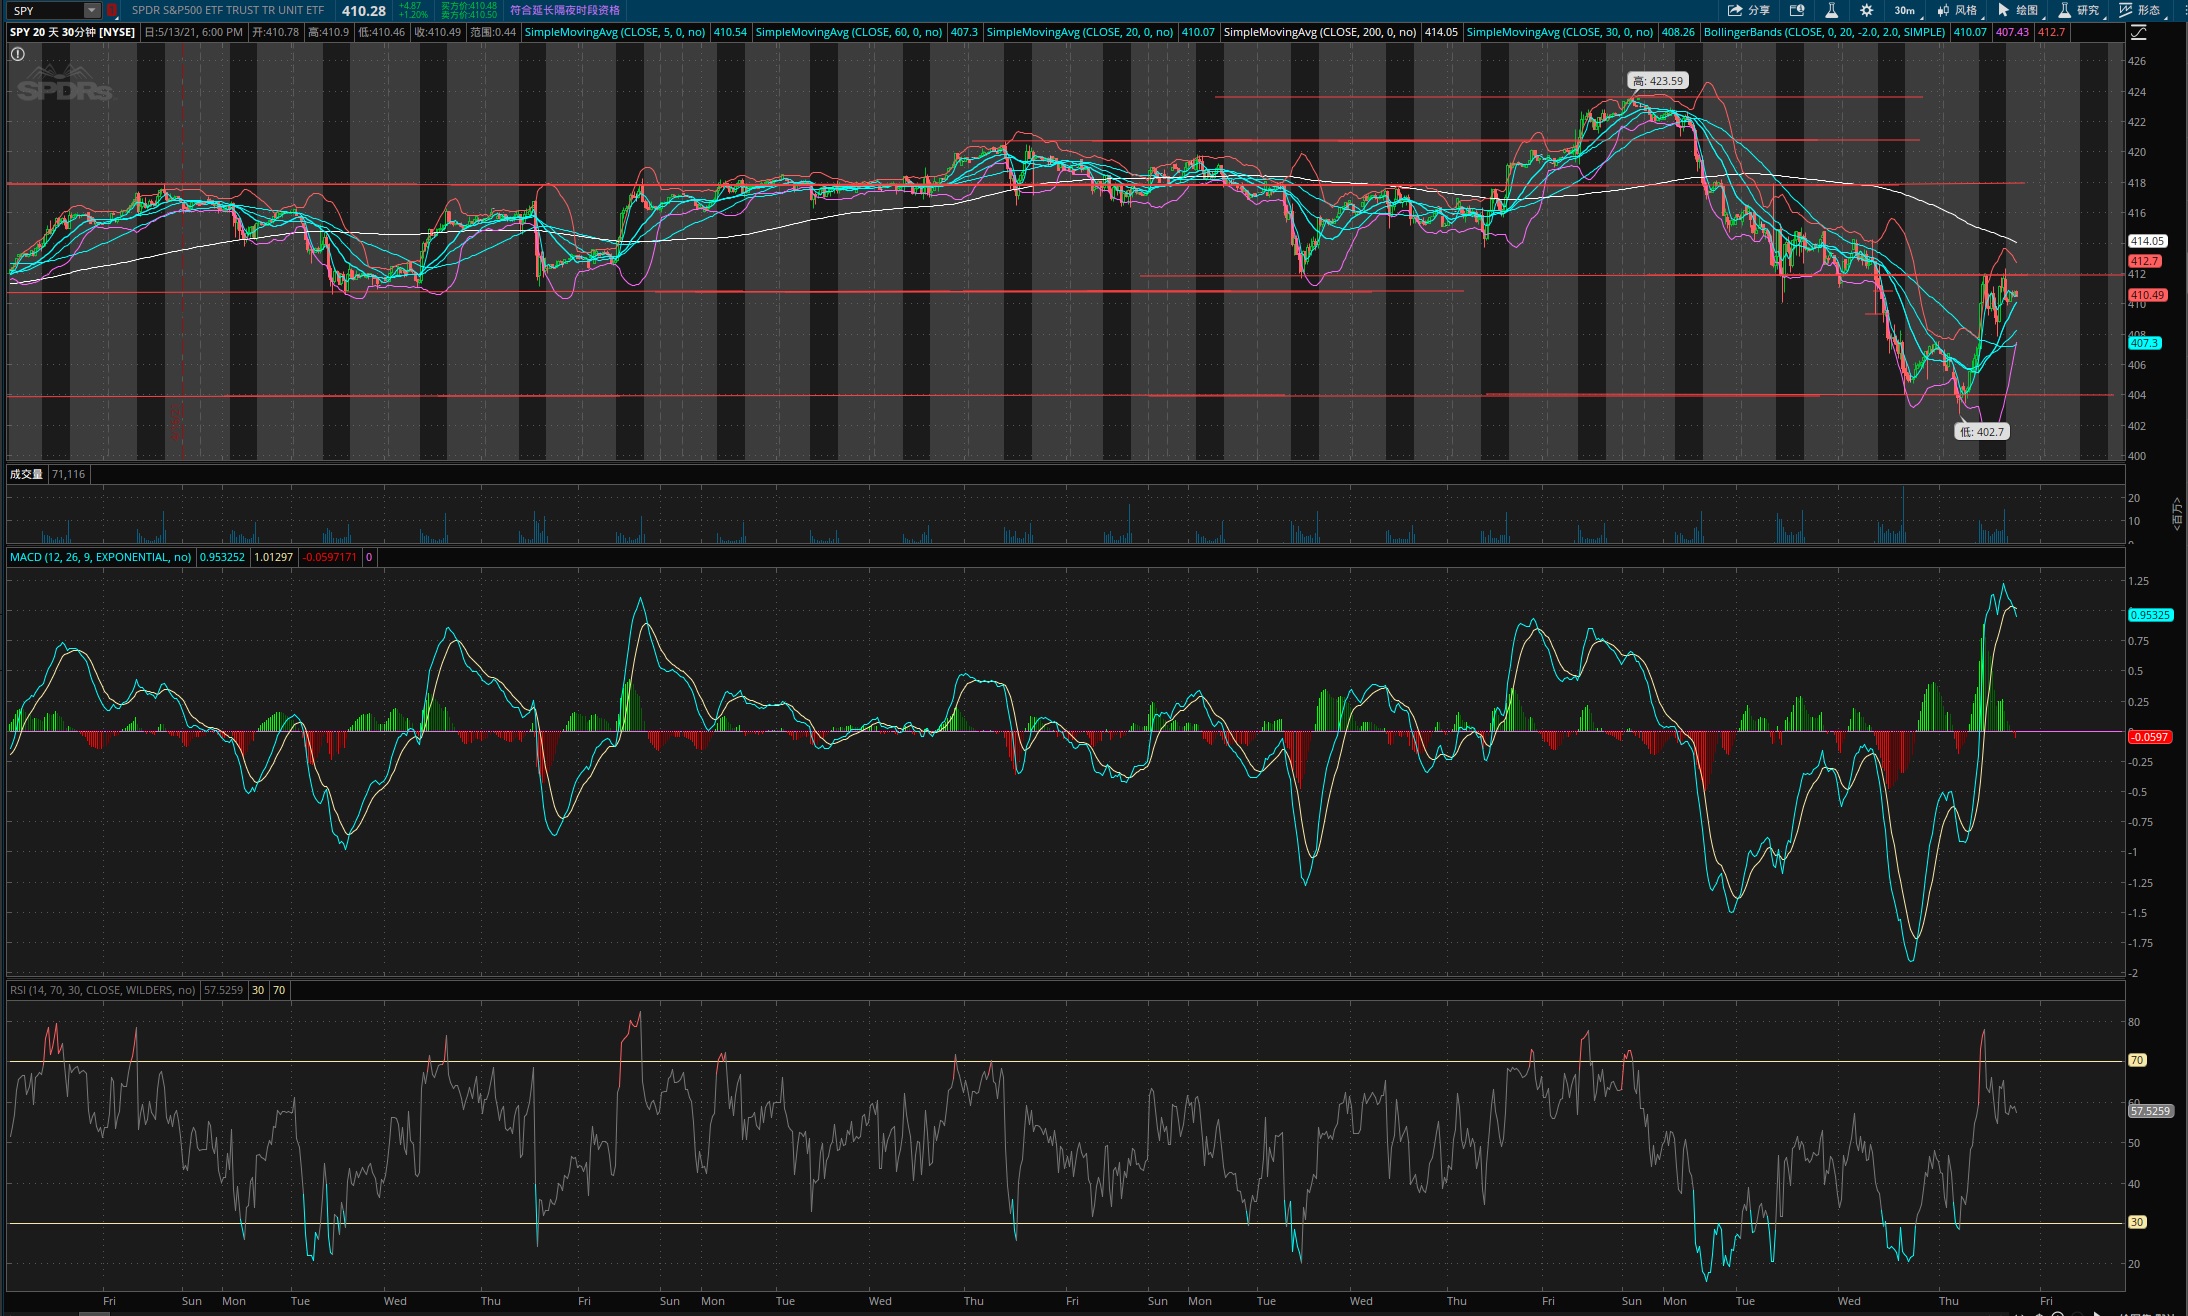The width and height of the screenshot is (2188, 1316).
Task: Open the Studies (研究) menu
Action: [x=2079, y=10]
